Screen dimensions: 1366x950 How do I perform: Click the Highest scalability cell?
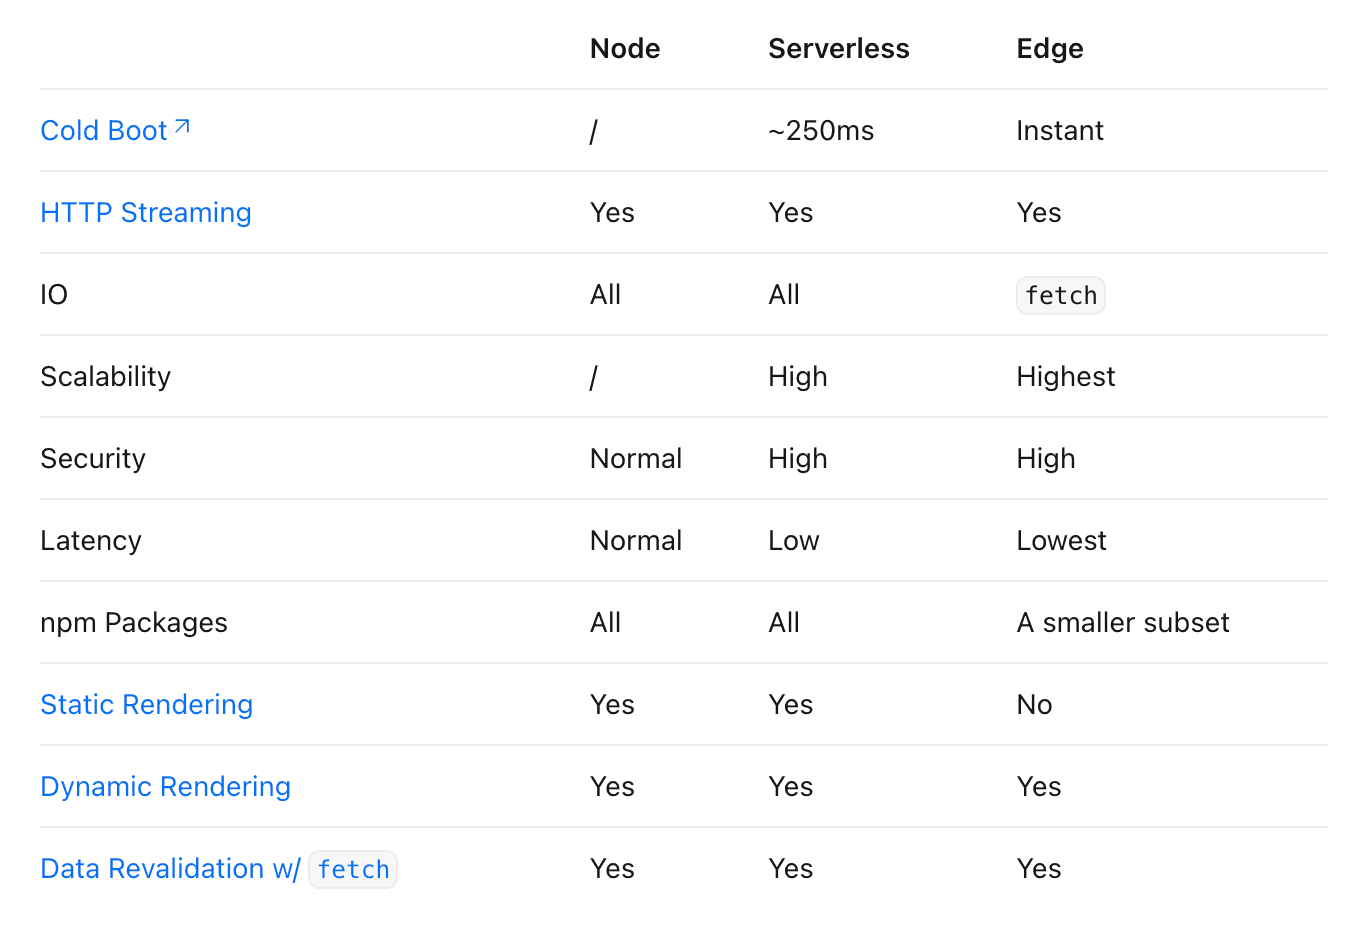coord(1065,377)
